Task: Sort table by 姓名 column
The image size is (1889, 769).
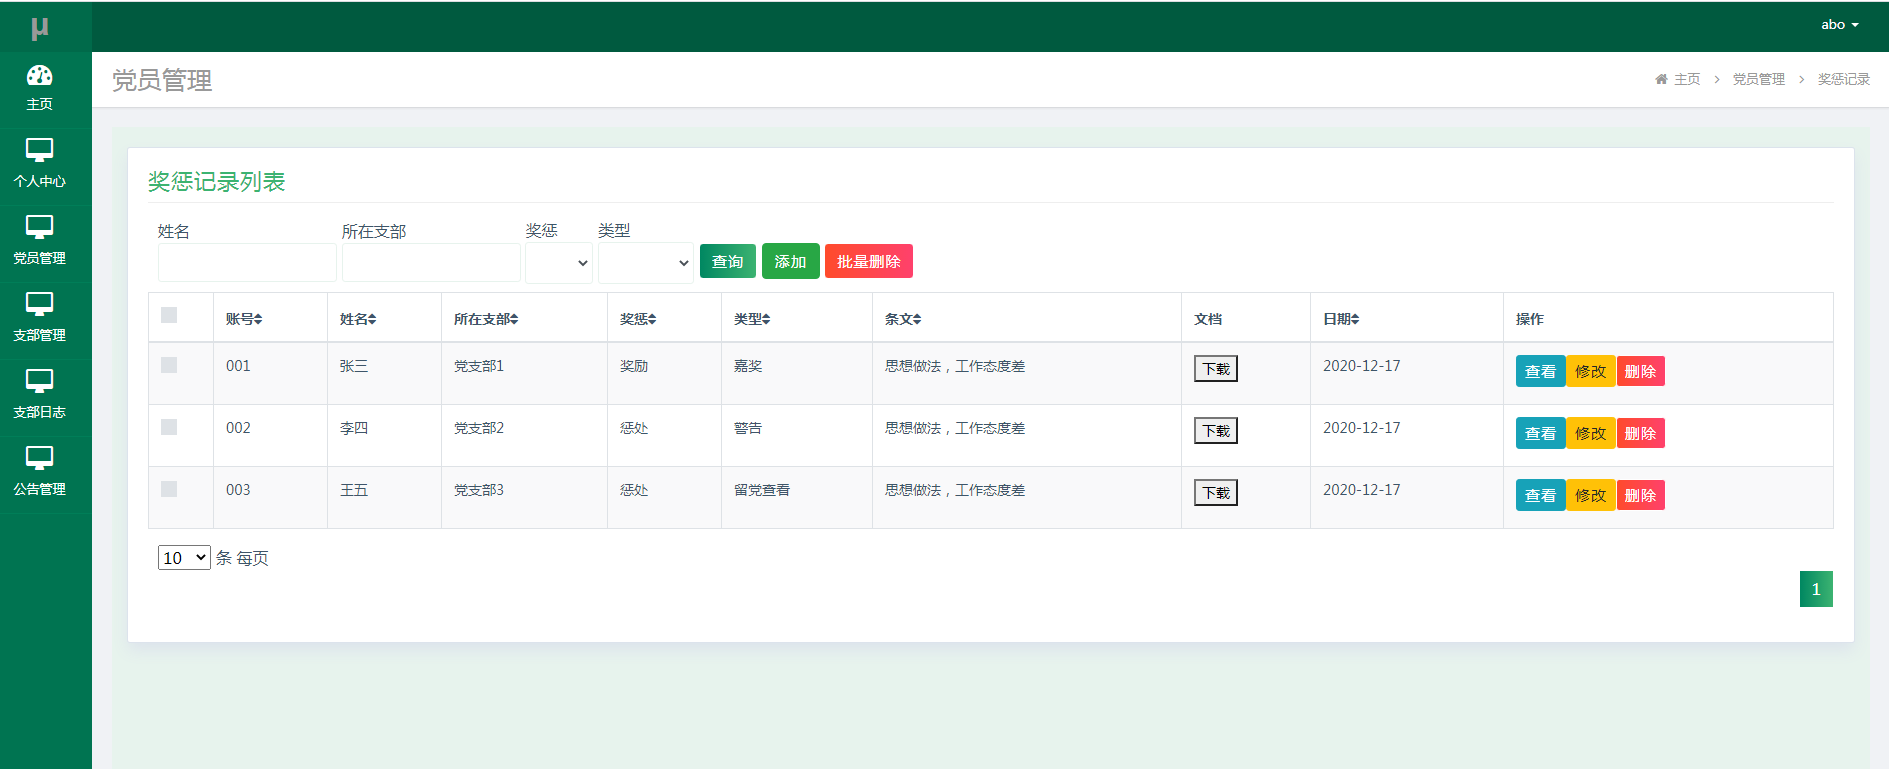Action: pos(358,319)
